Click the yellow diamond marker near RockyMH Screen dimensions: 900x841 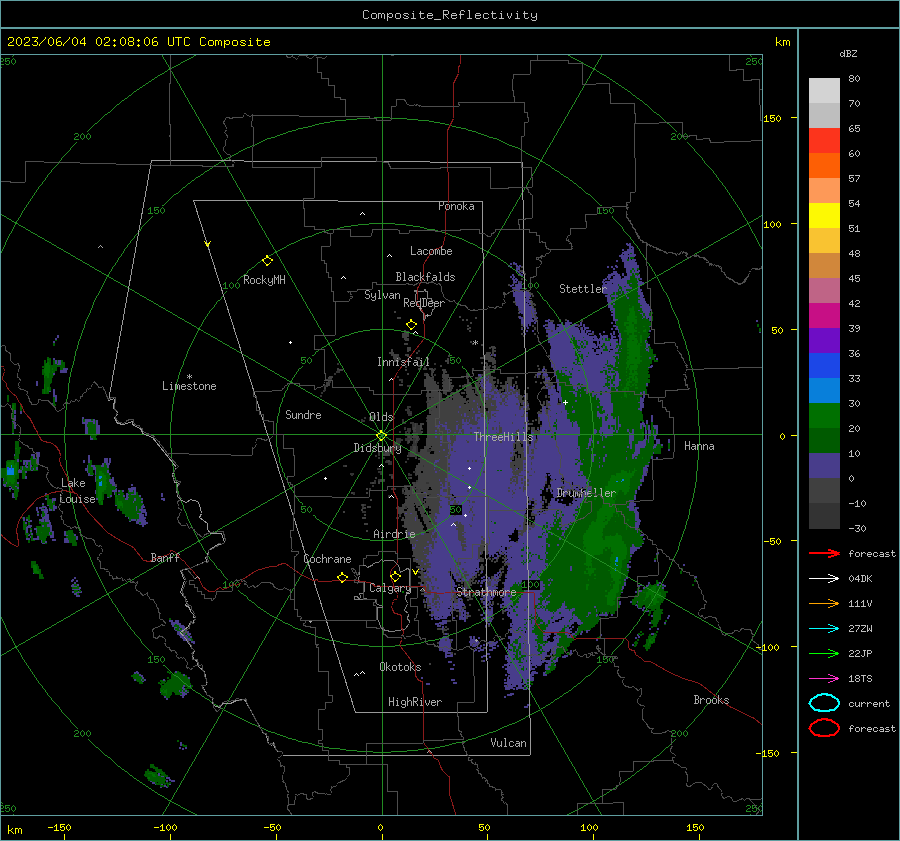[267, 261]
